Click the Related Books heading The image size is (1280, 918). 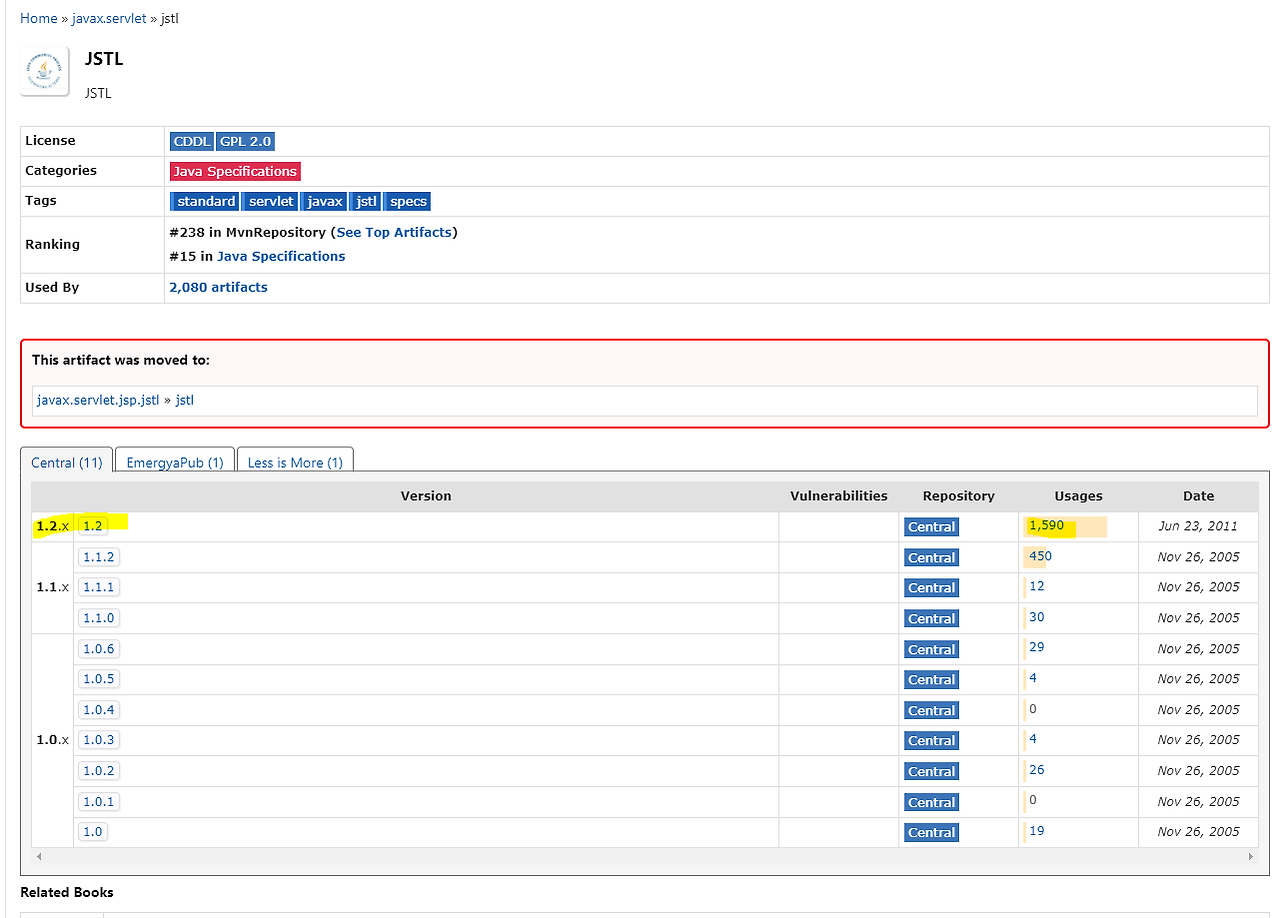click(67, 892)
